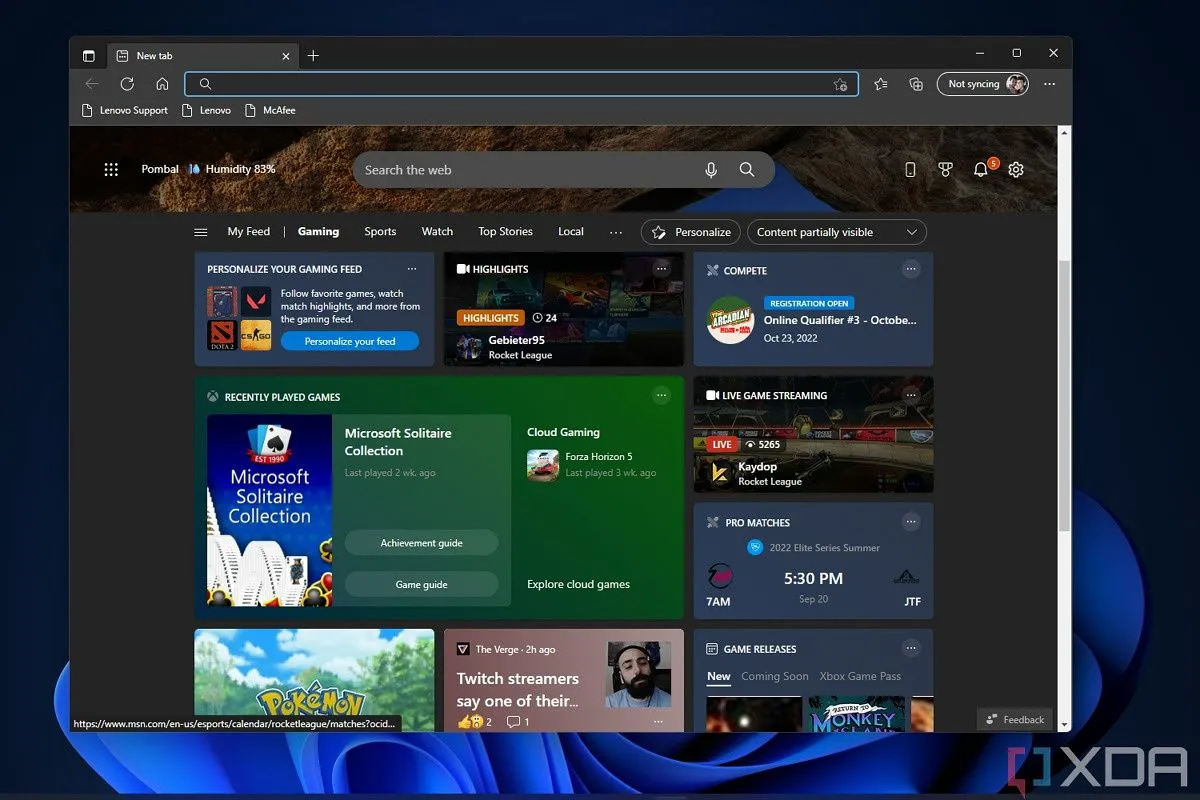The image size is (1200, 800).
Task: Open the Achievement guide
Action: (x=421, y=543)
